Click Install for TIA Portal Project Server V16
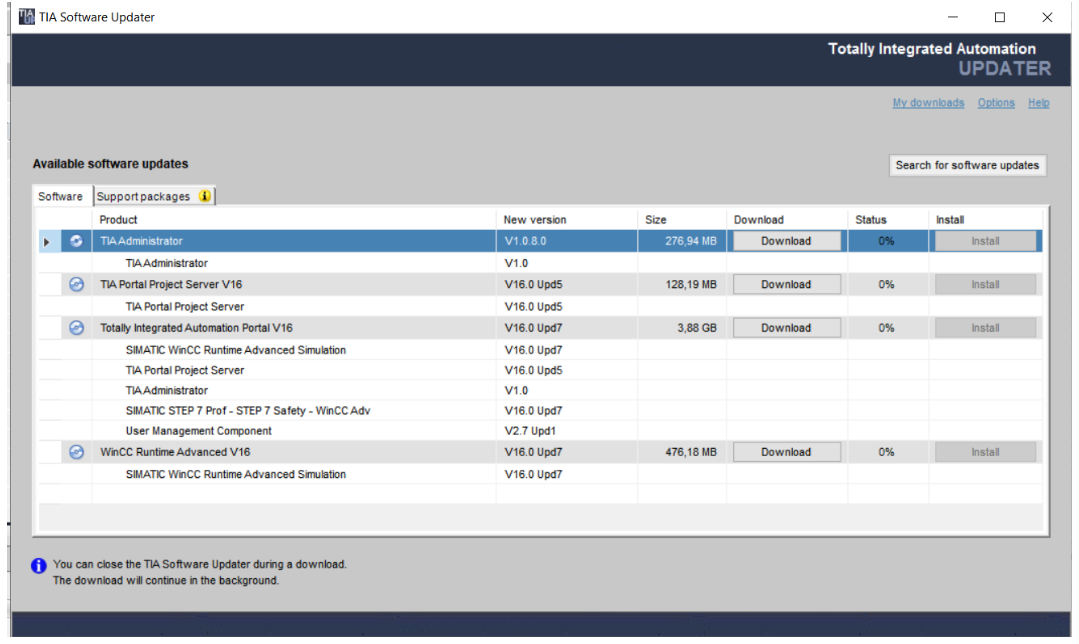Viewport: 1079px width, 644px height. [x=985, y=284]
